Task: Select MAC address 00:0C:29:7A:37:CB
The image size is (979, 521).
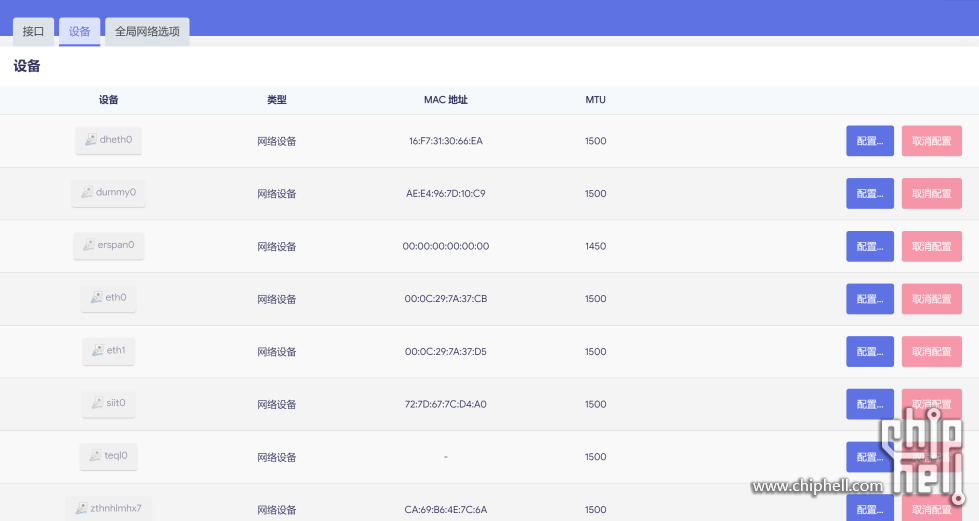Action: pos(446,299)
